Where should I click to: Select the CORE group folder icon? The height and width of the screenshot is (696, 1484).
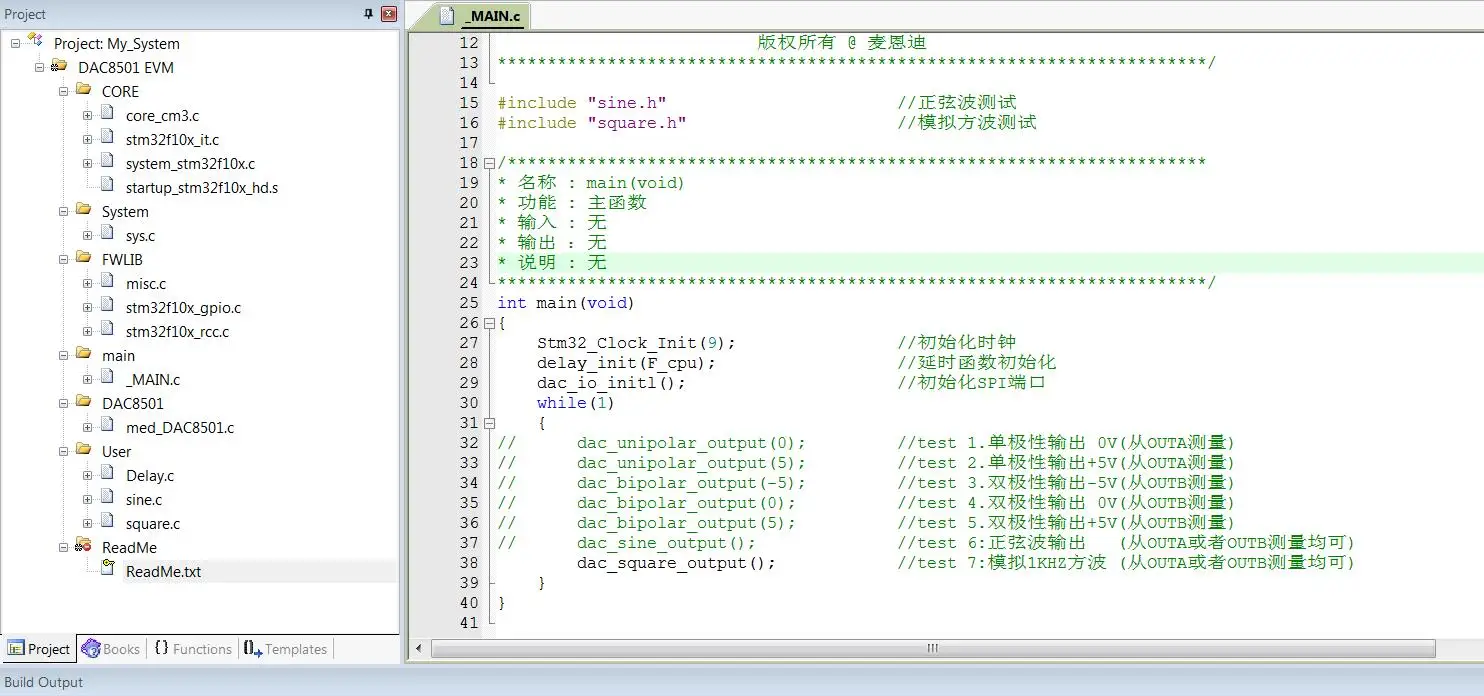click(84, 90)
